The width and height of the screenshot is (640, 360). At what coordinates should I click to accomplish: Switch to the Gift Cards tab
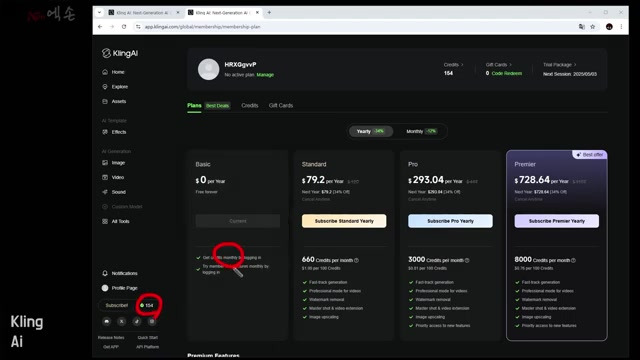pos(281,105)
